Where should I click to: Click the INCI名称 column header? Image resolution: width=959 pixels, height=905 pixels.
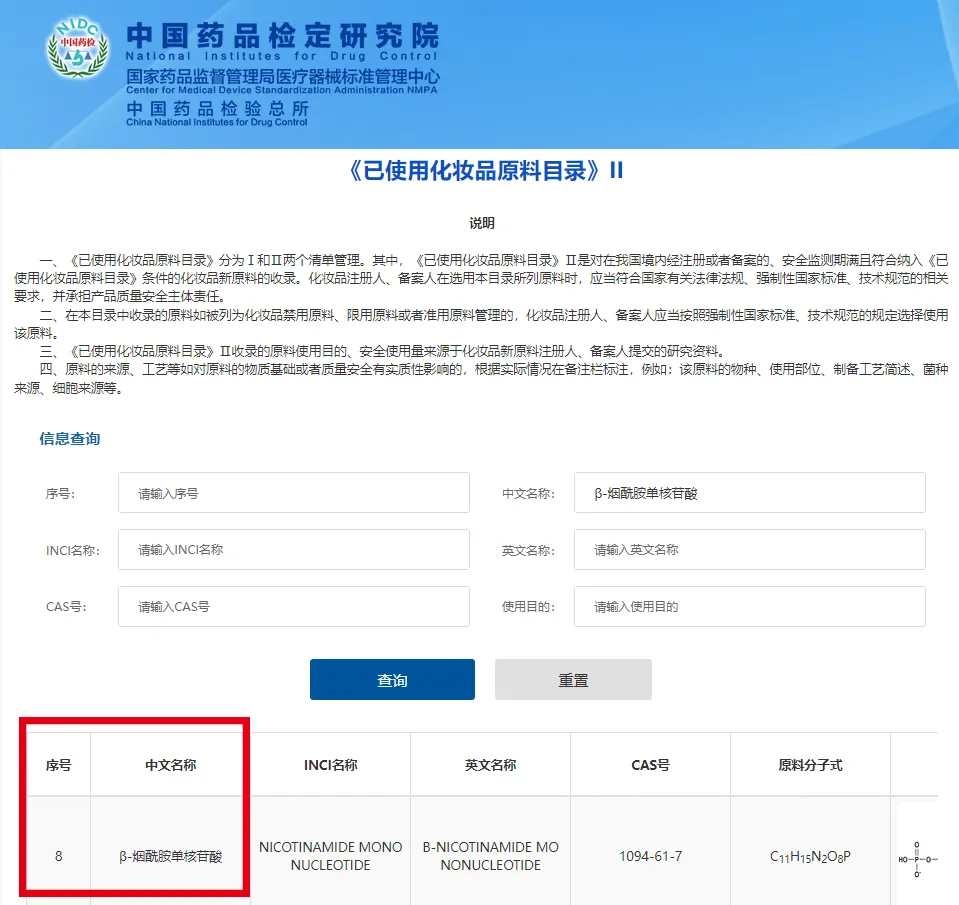(x=330, y=764)
